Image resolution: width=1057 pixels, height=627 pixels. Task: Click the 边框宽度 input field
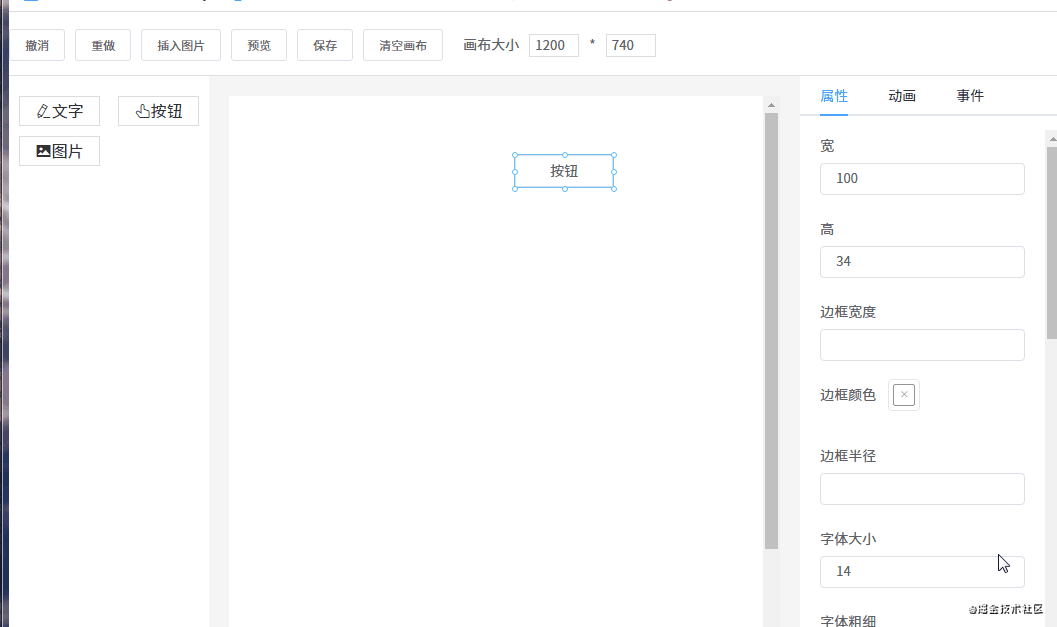(x=922, y=345)
